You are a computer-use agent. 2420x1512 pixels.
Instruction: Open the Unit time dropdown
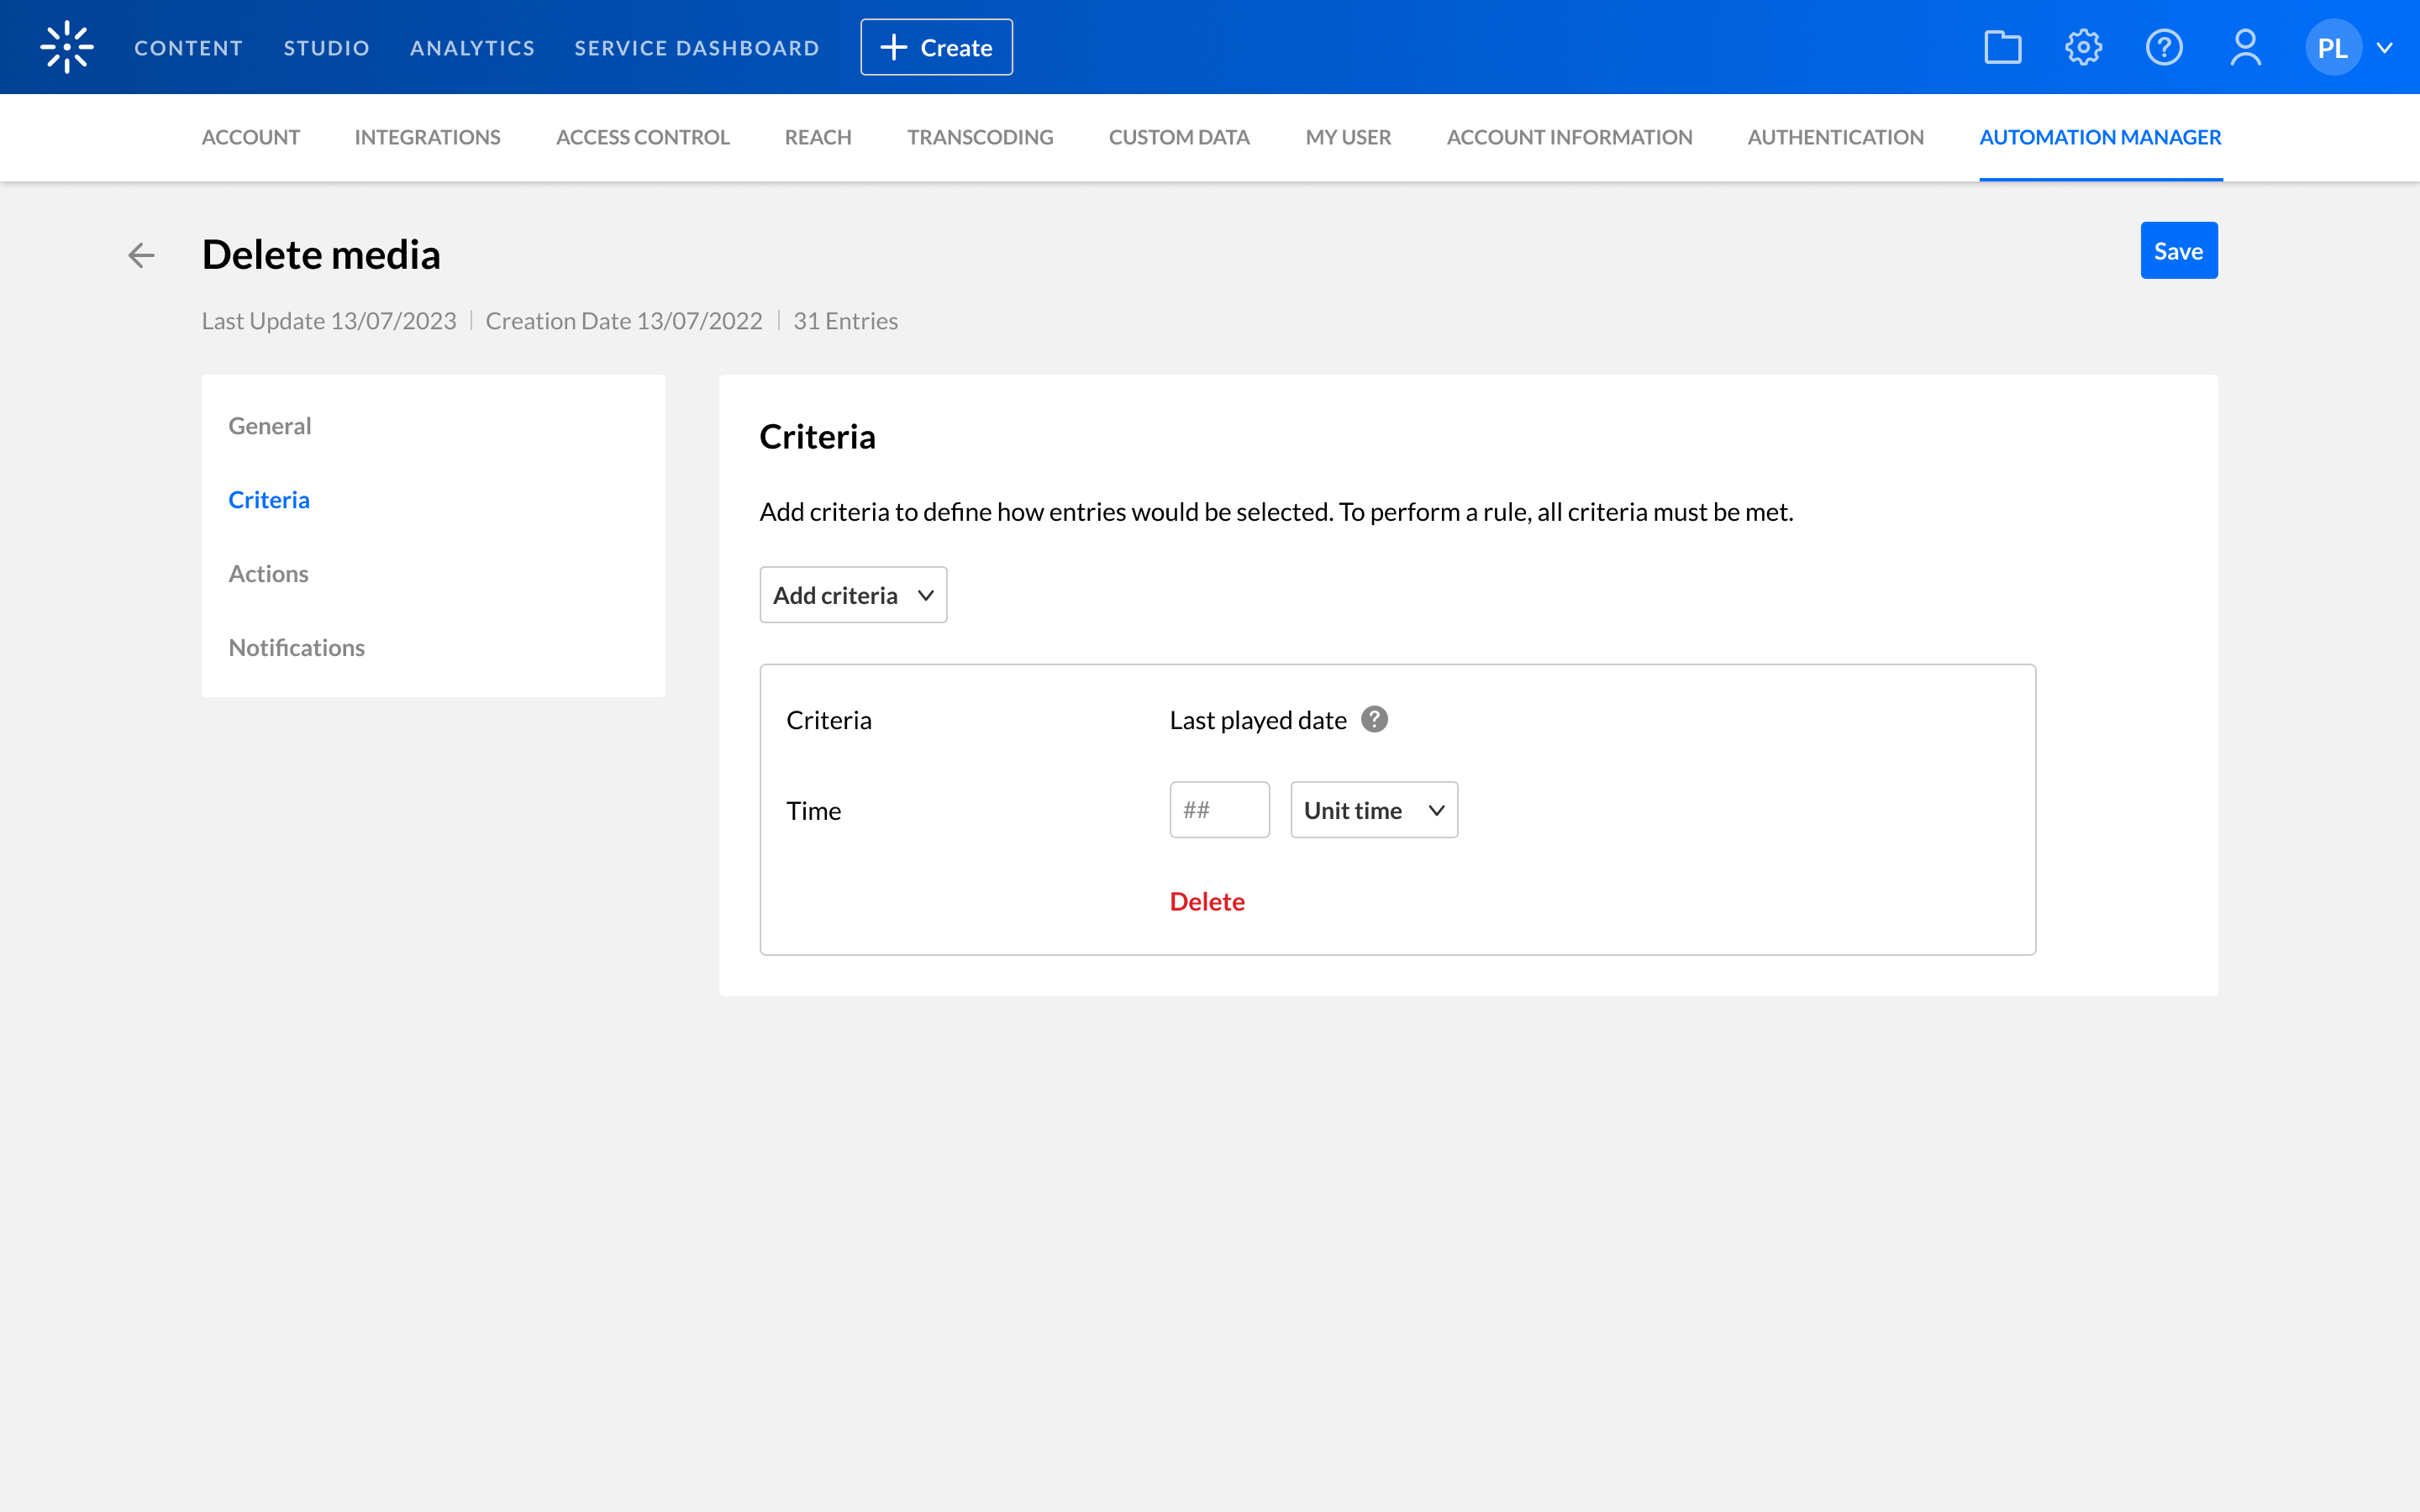tap(1373, 810)
